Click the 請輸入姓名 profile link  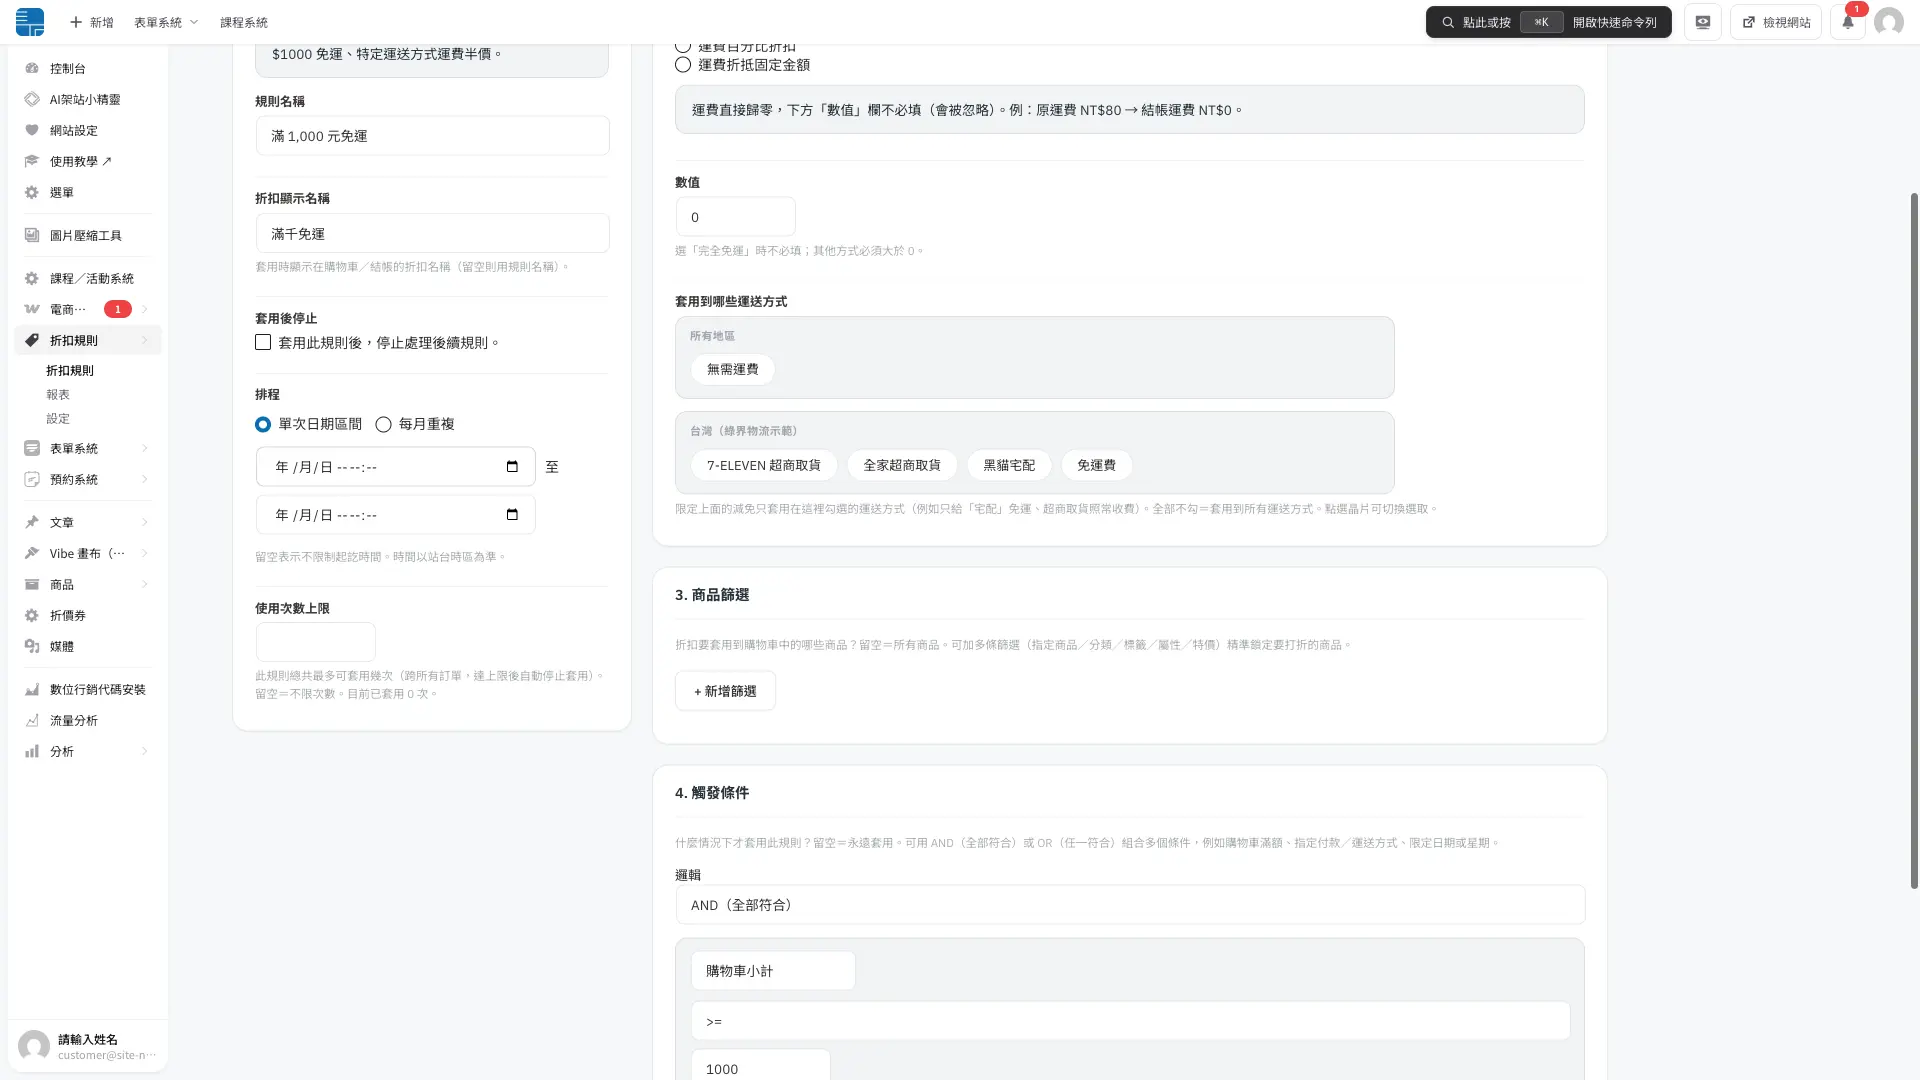pyautogui.click(x=88, y=1039)
